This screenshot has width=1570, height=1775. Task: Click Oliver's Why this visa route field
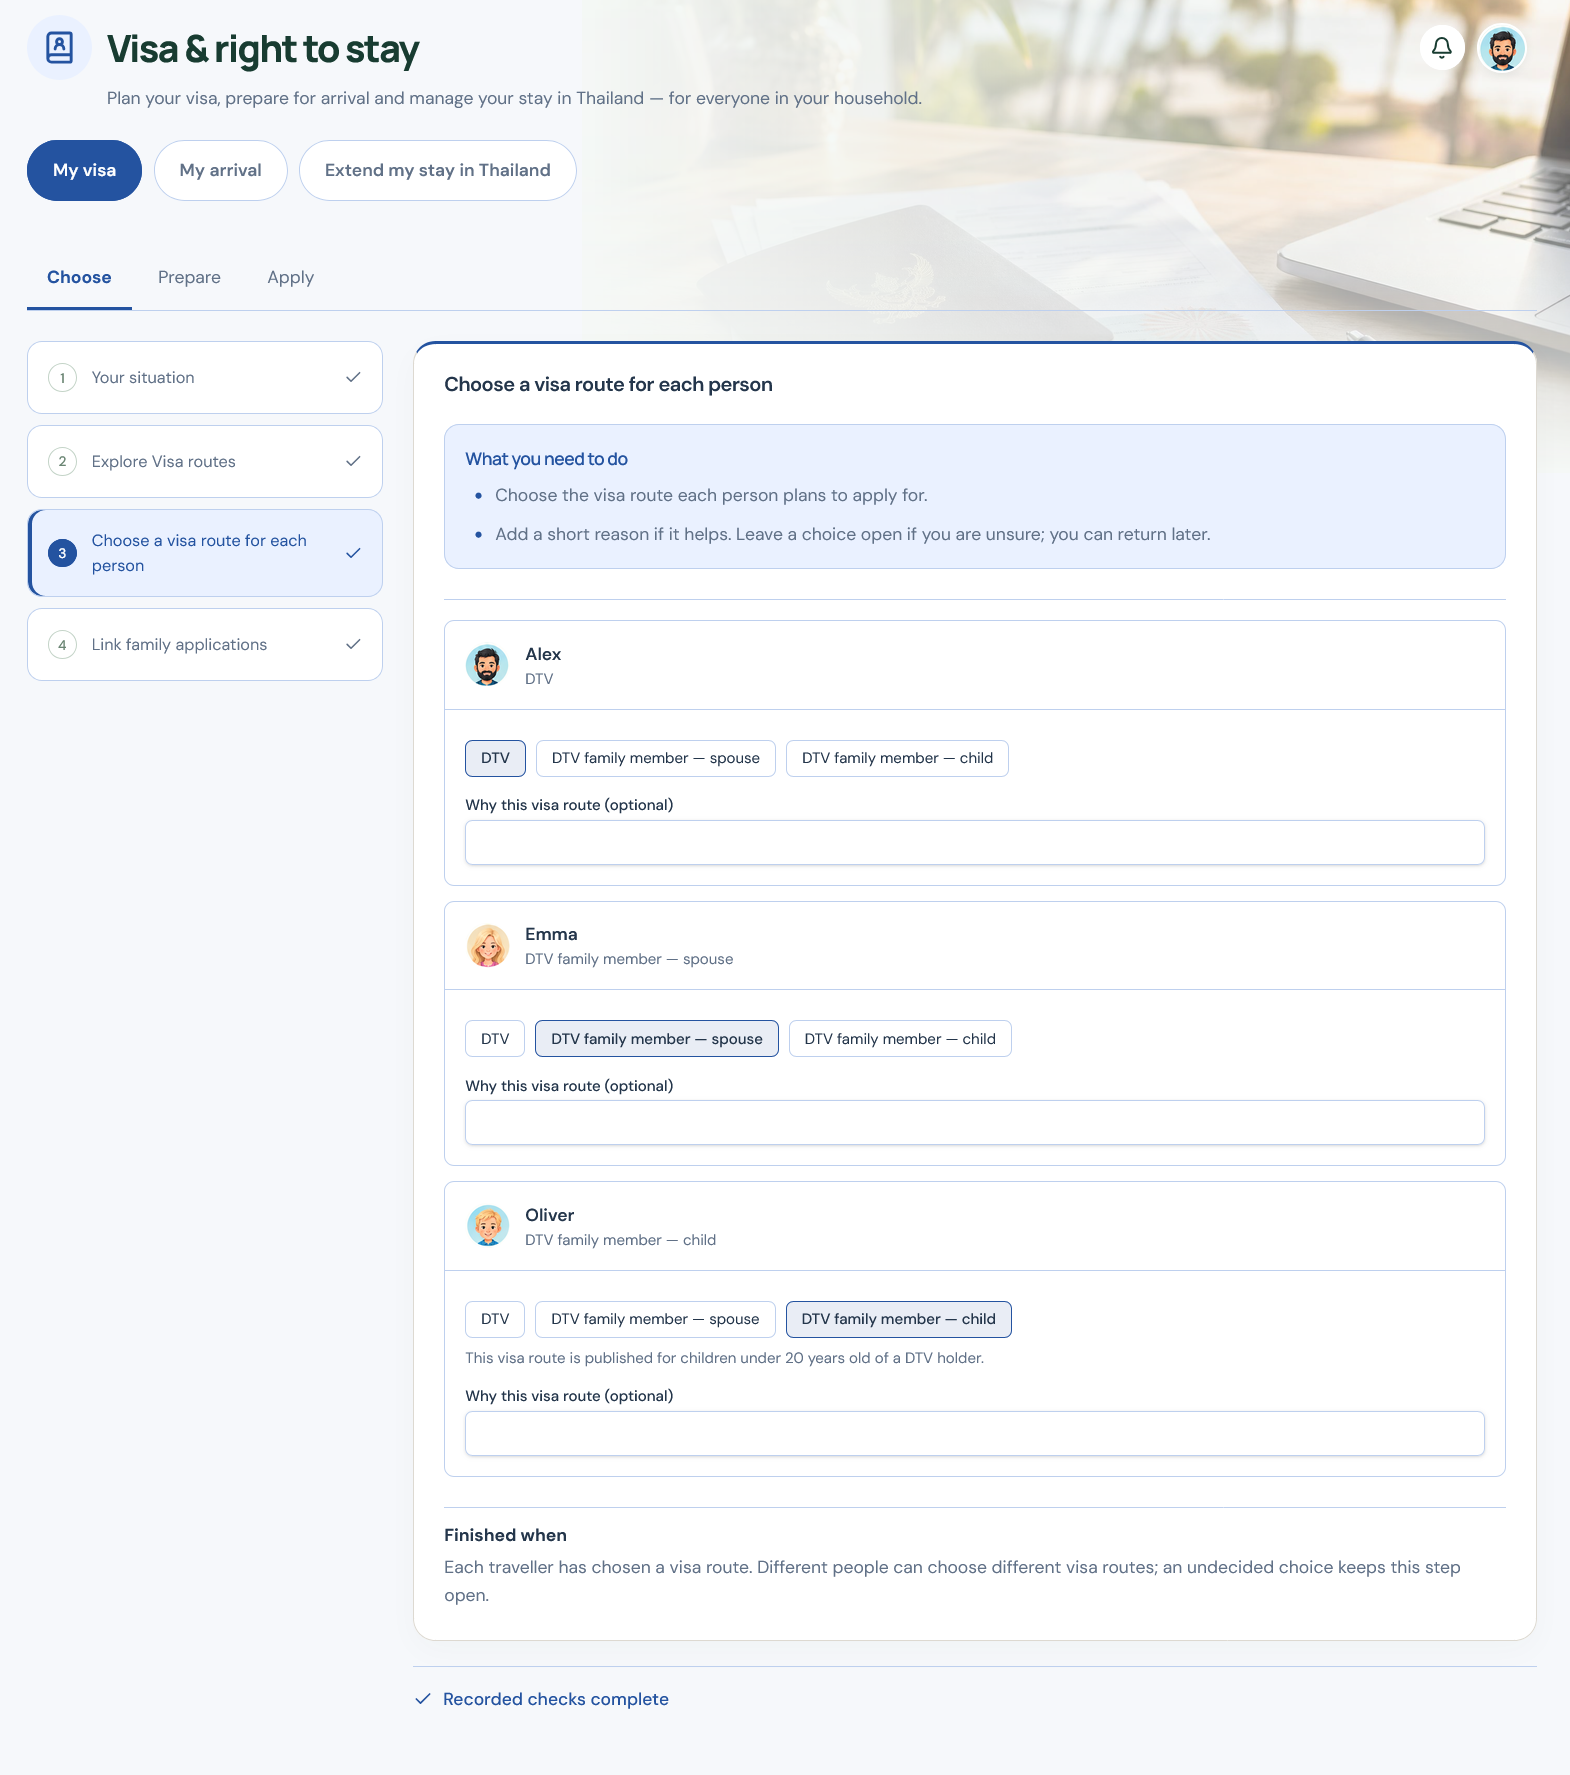point(975,1433)
